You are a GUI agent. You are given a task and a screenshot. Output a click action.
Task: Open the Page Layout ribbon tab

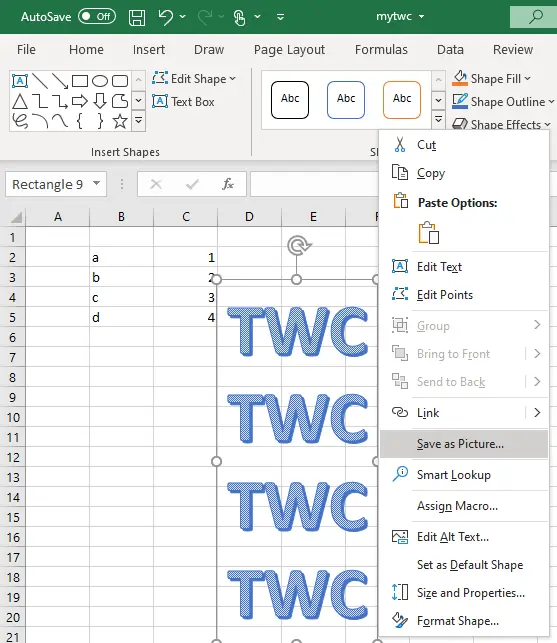point(289,50)
